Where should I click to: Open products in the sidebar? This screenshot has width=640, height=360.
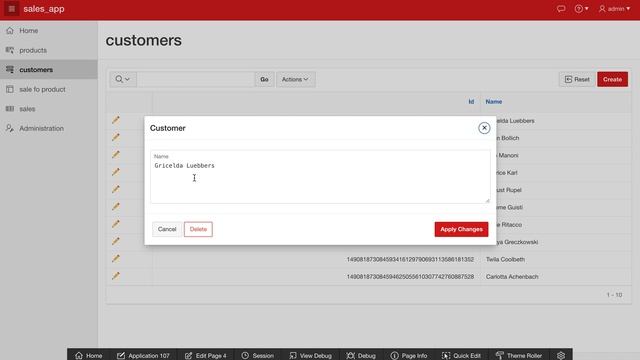[49, 50]
